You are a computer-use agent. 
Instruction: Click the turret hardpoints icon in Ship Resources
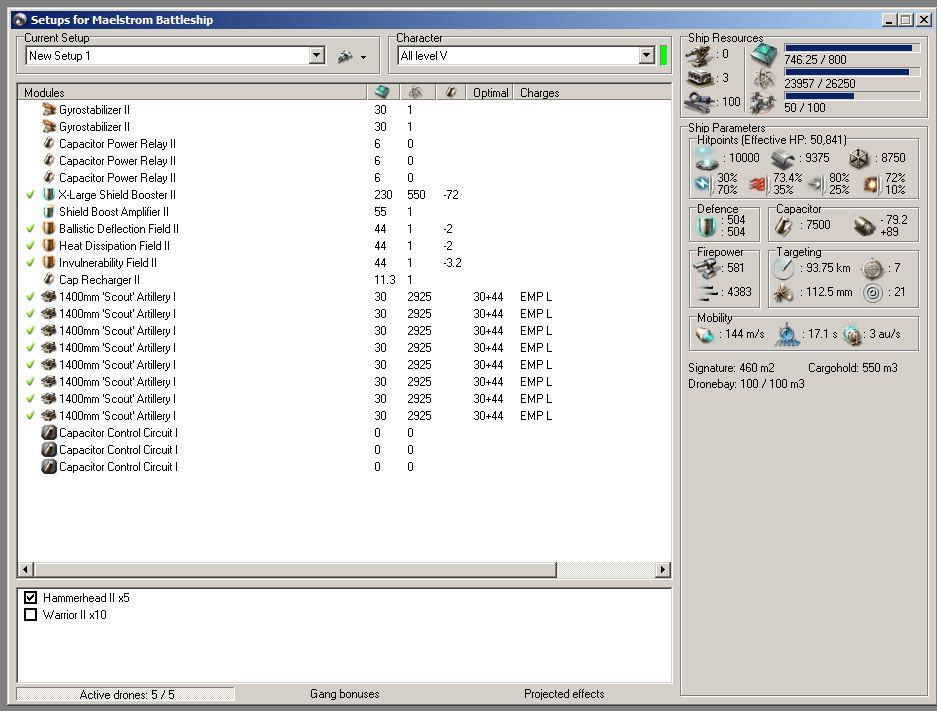698,55
